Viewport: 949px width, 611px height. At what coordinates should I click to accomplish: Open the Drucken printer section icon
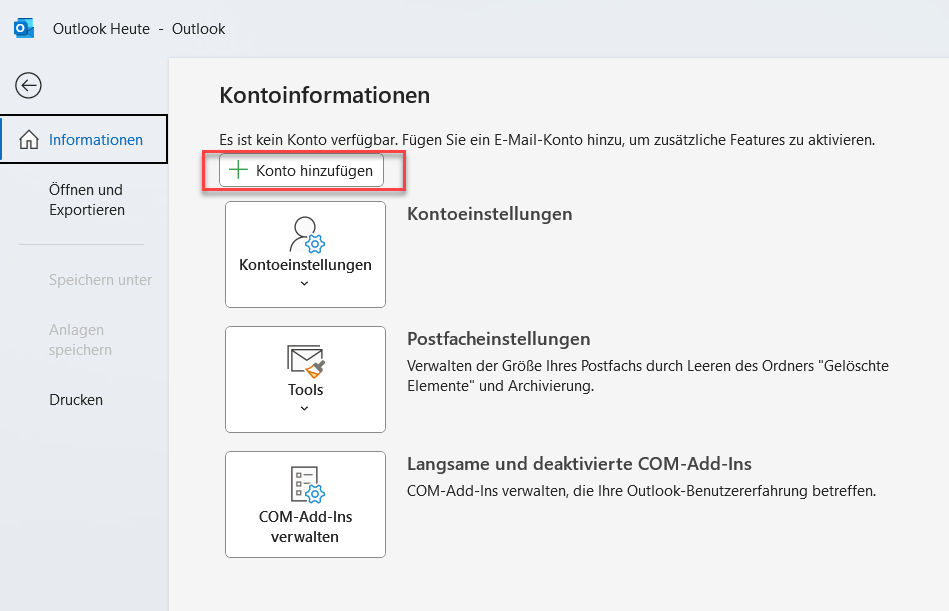(x=77, y=399)
